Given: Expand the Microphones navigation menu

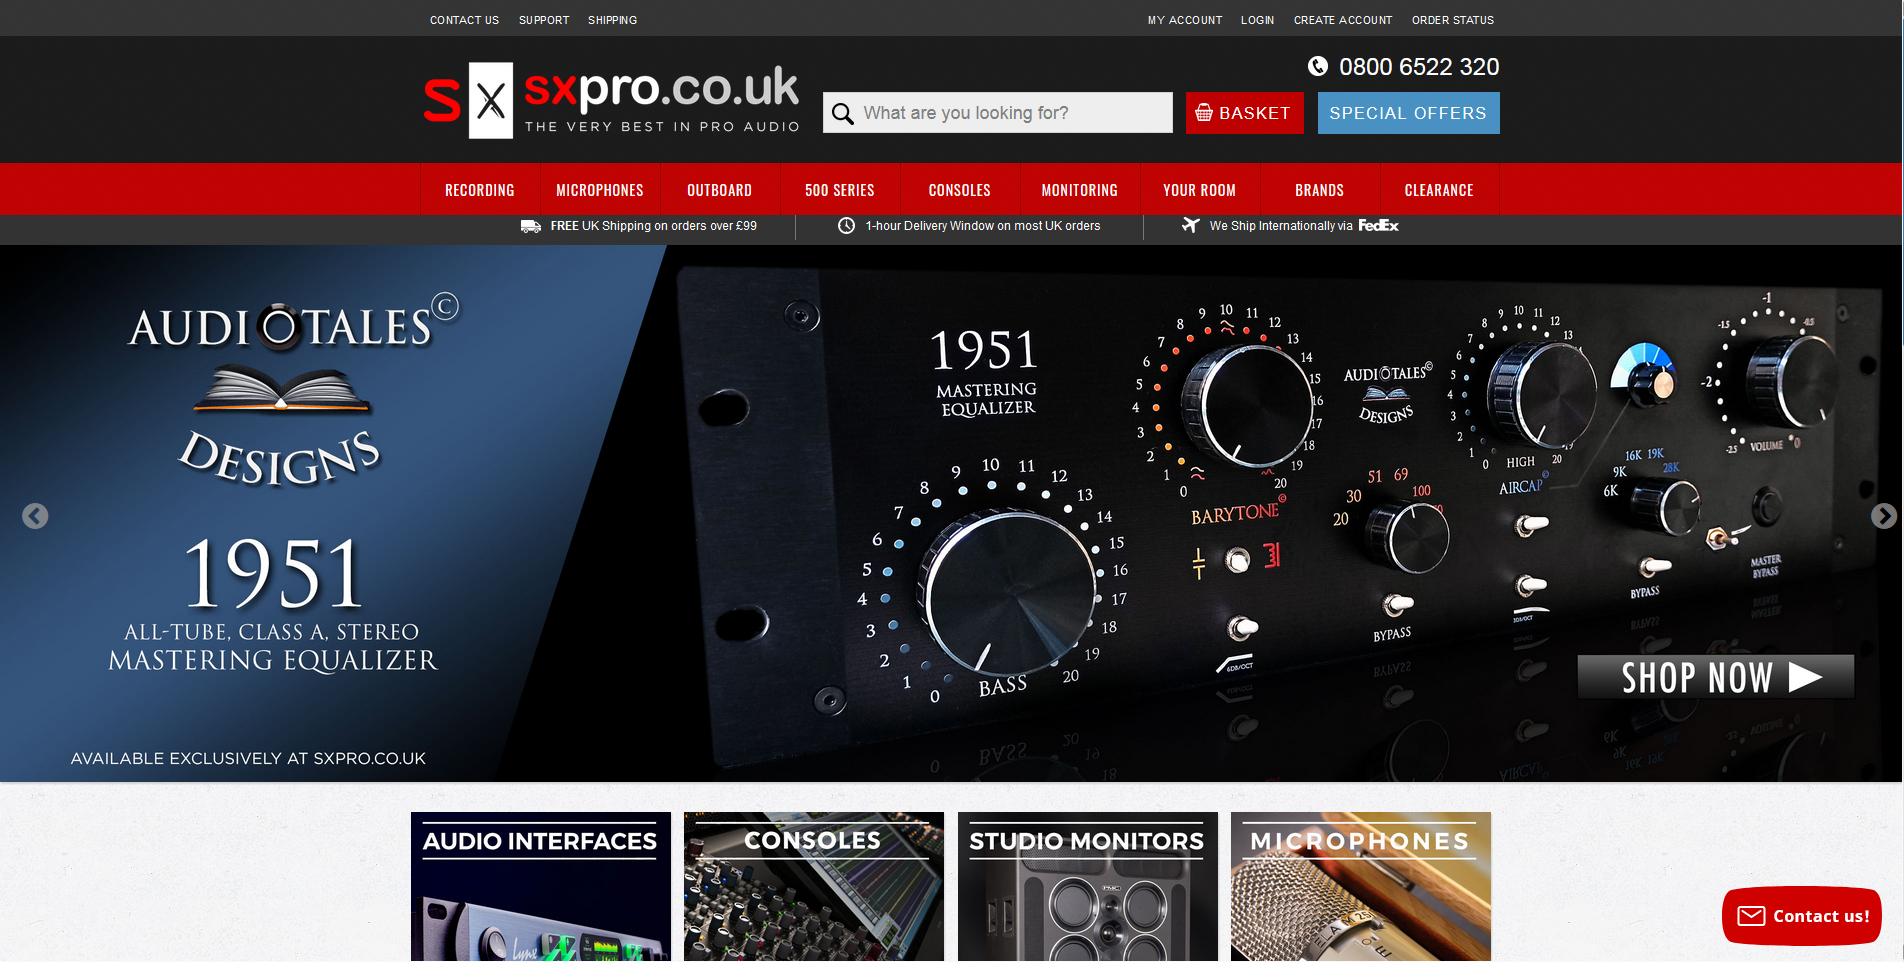Looking at the screenshot, I should (600, 190).
